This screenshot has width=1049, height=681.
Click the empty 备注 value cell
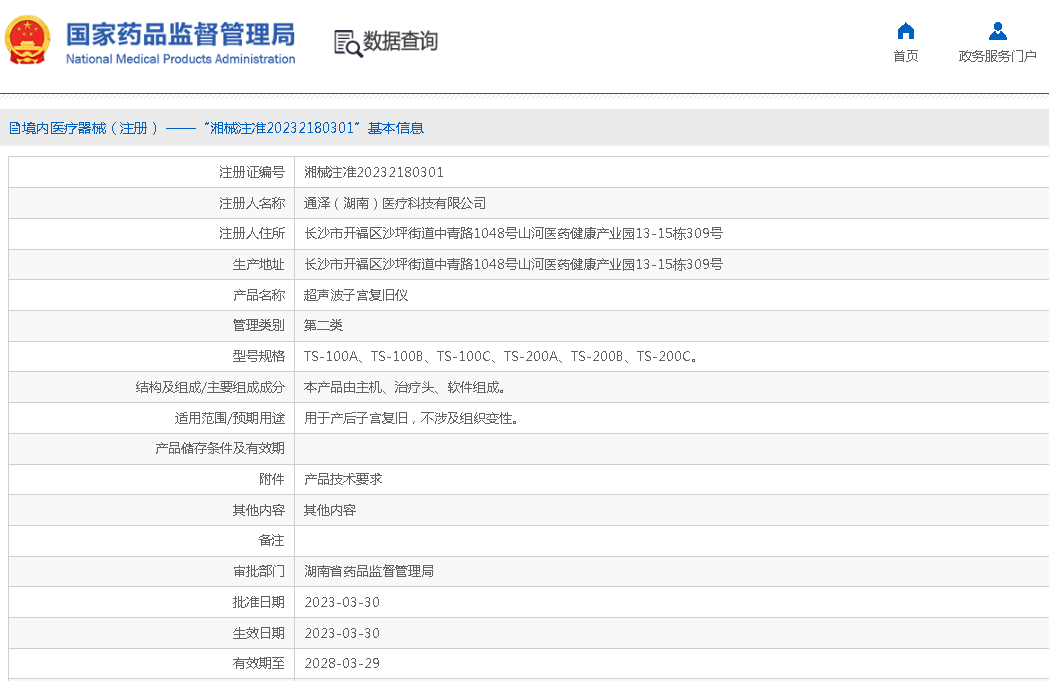pyautogui.click(x=670, y=540)
